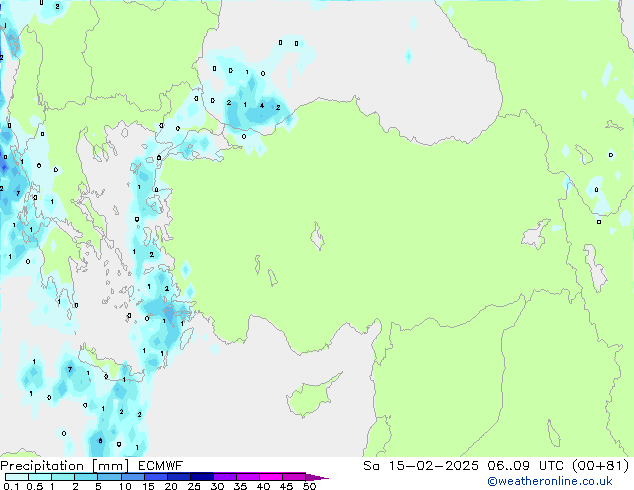Image resolution: width=634 pixels, height=490 pixels.
Task: Click the 50 label on the legend scale
Action: tap(309, 486)
